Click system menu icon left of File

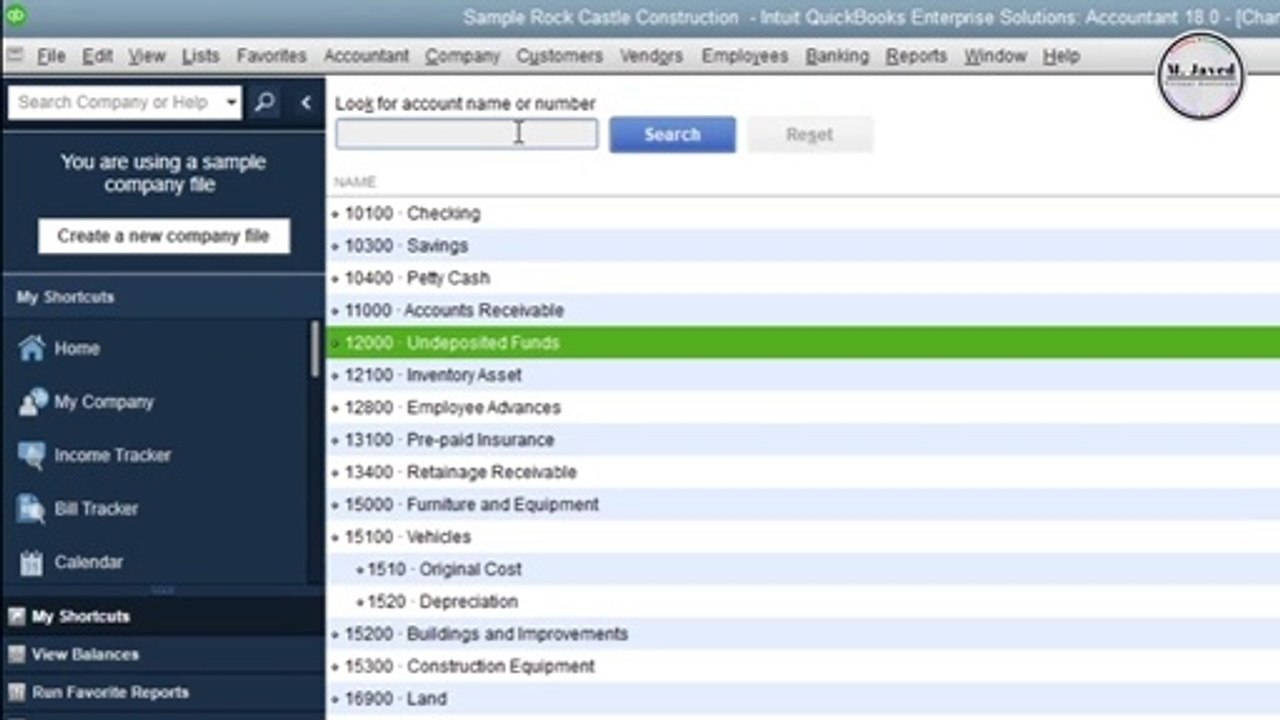point(14,56)
